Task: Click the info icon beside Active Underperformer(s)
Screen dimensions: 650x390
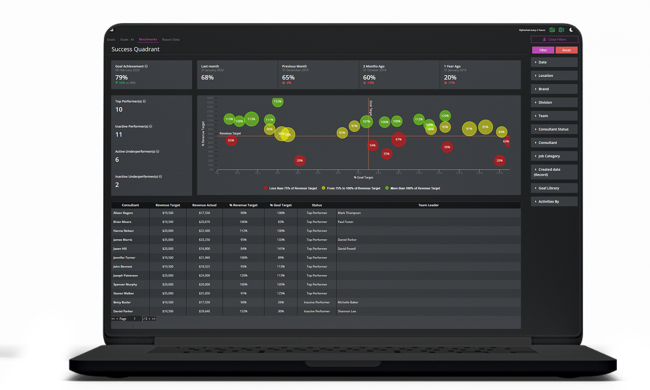Action: coord(158,151)
